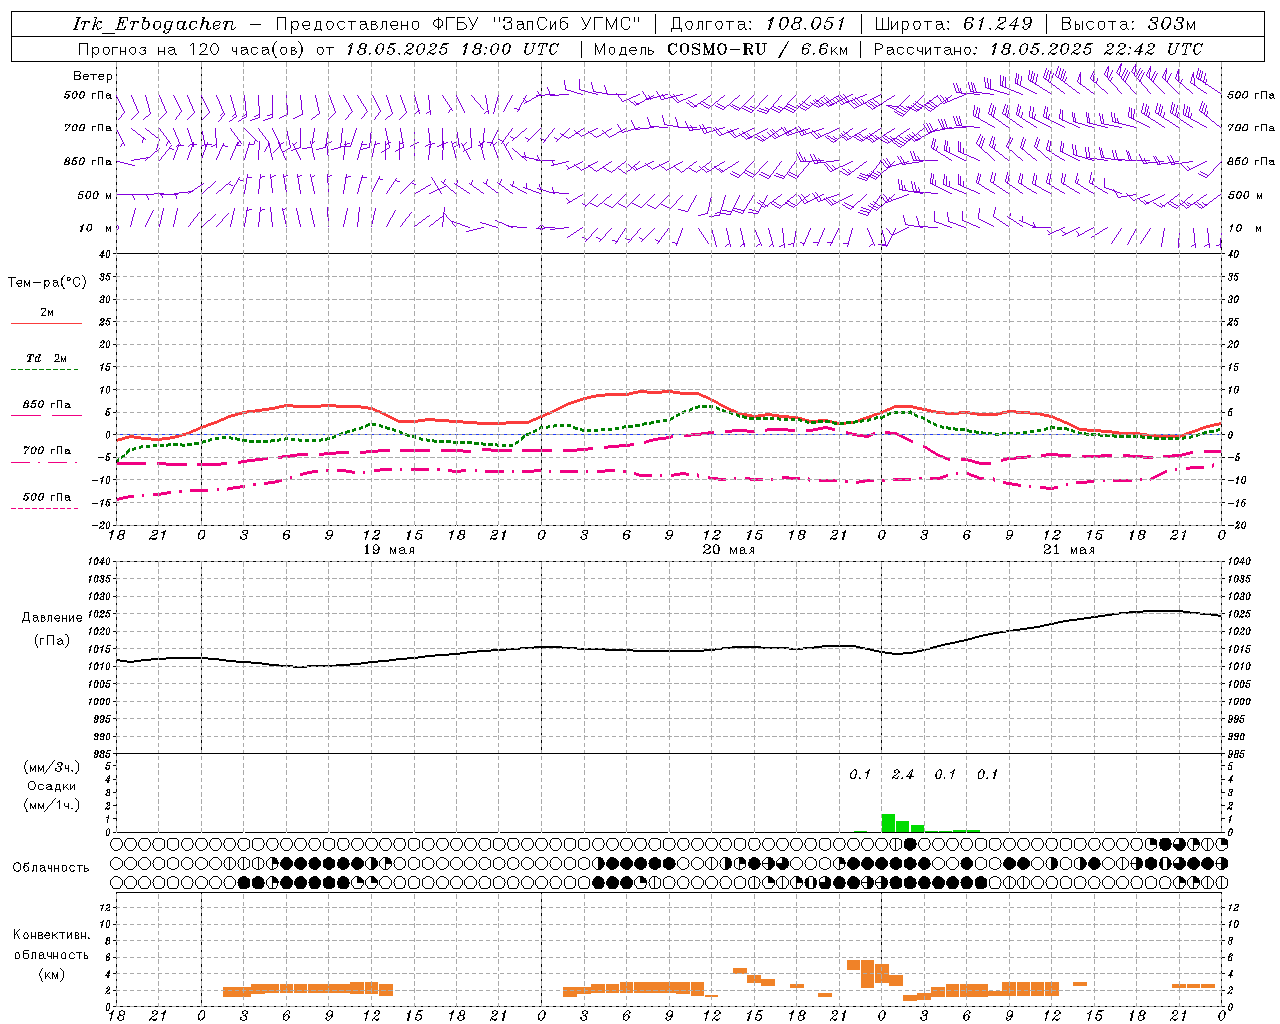The image size is (1280, 1024).
Task: Click the station name "Irk_Erbogachen" in header
Action: pos(155,24)
